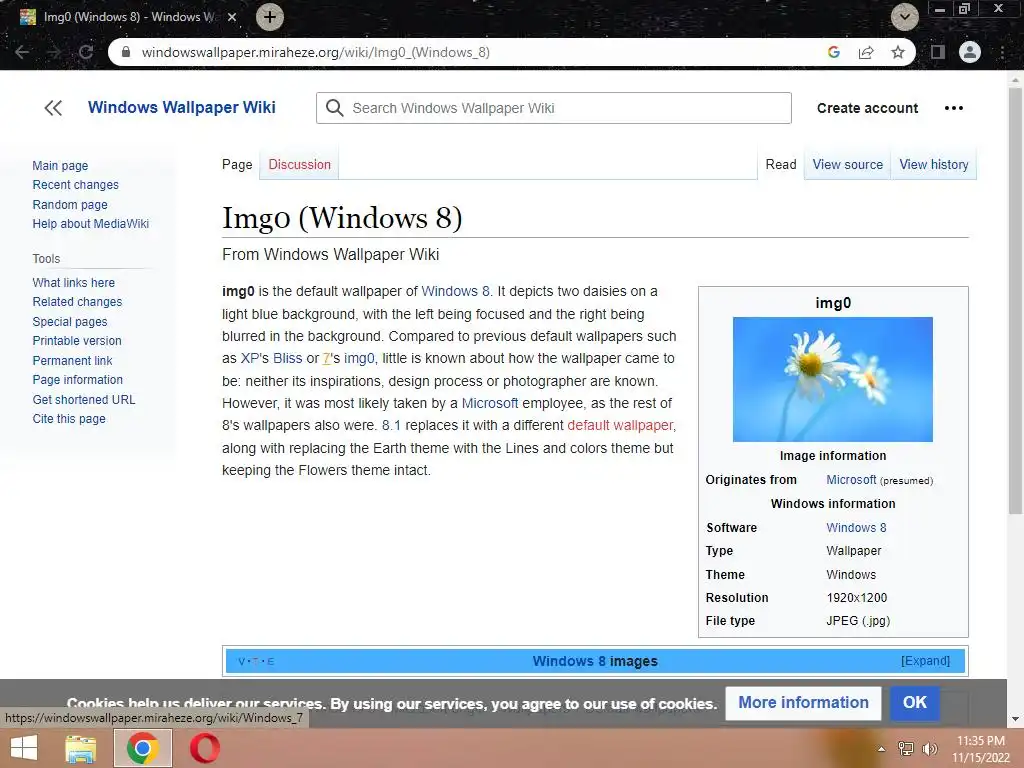This screenshot has height=768, width=1024.
Task: Click the Chrome taskbar icon
Action: tap(142, 748)
